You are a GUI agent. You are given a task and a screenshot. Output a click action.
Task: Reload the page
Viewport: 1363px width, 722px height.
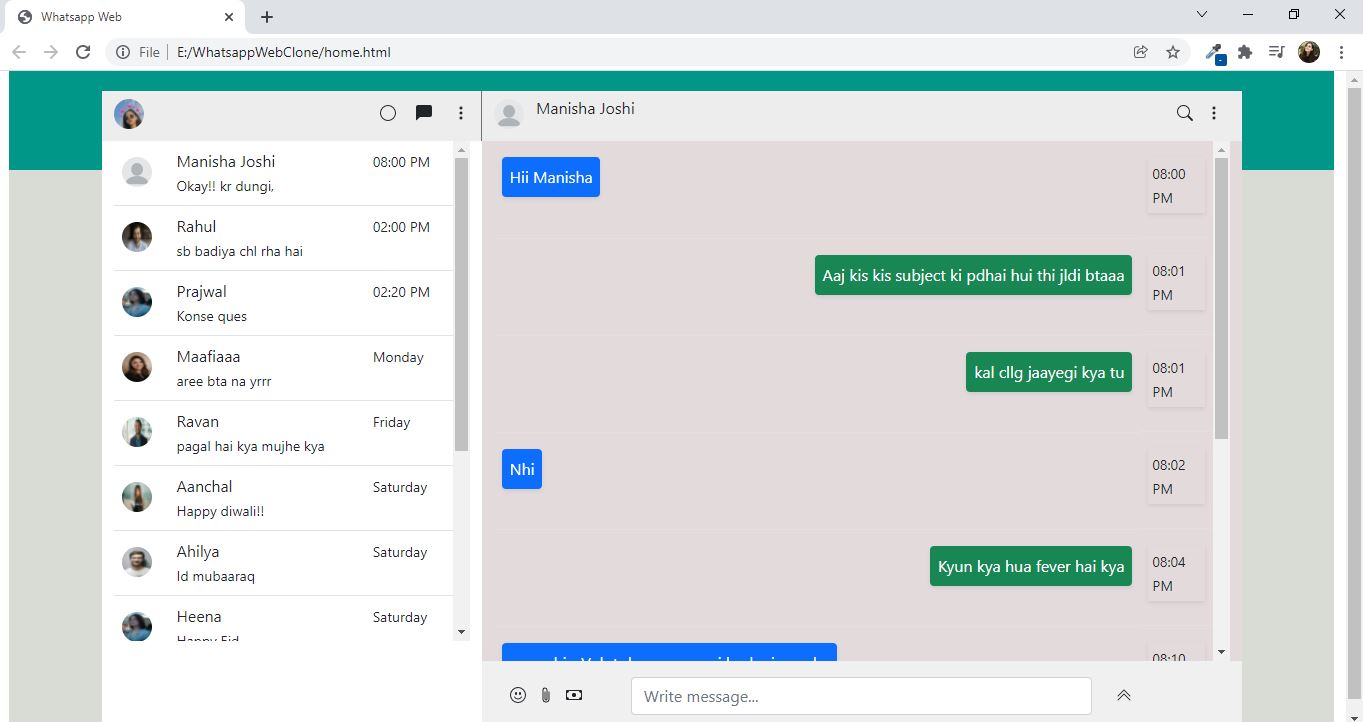(x=83, y=52)
